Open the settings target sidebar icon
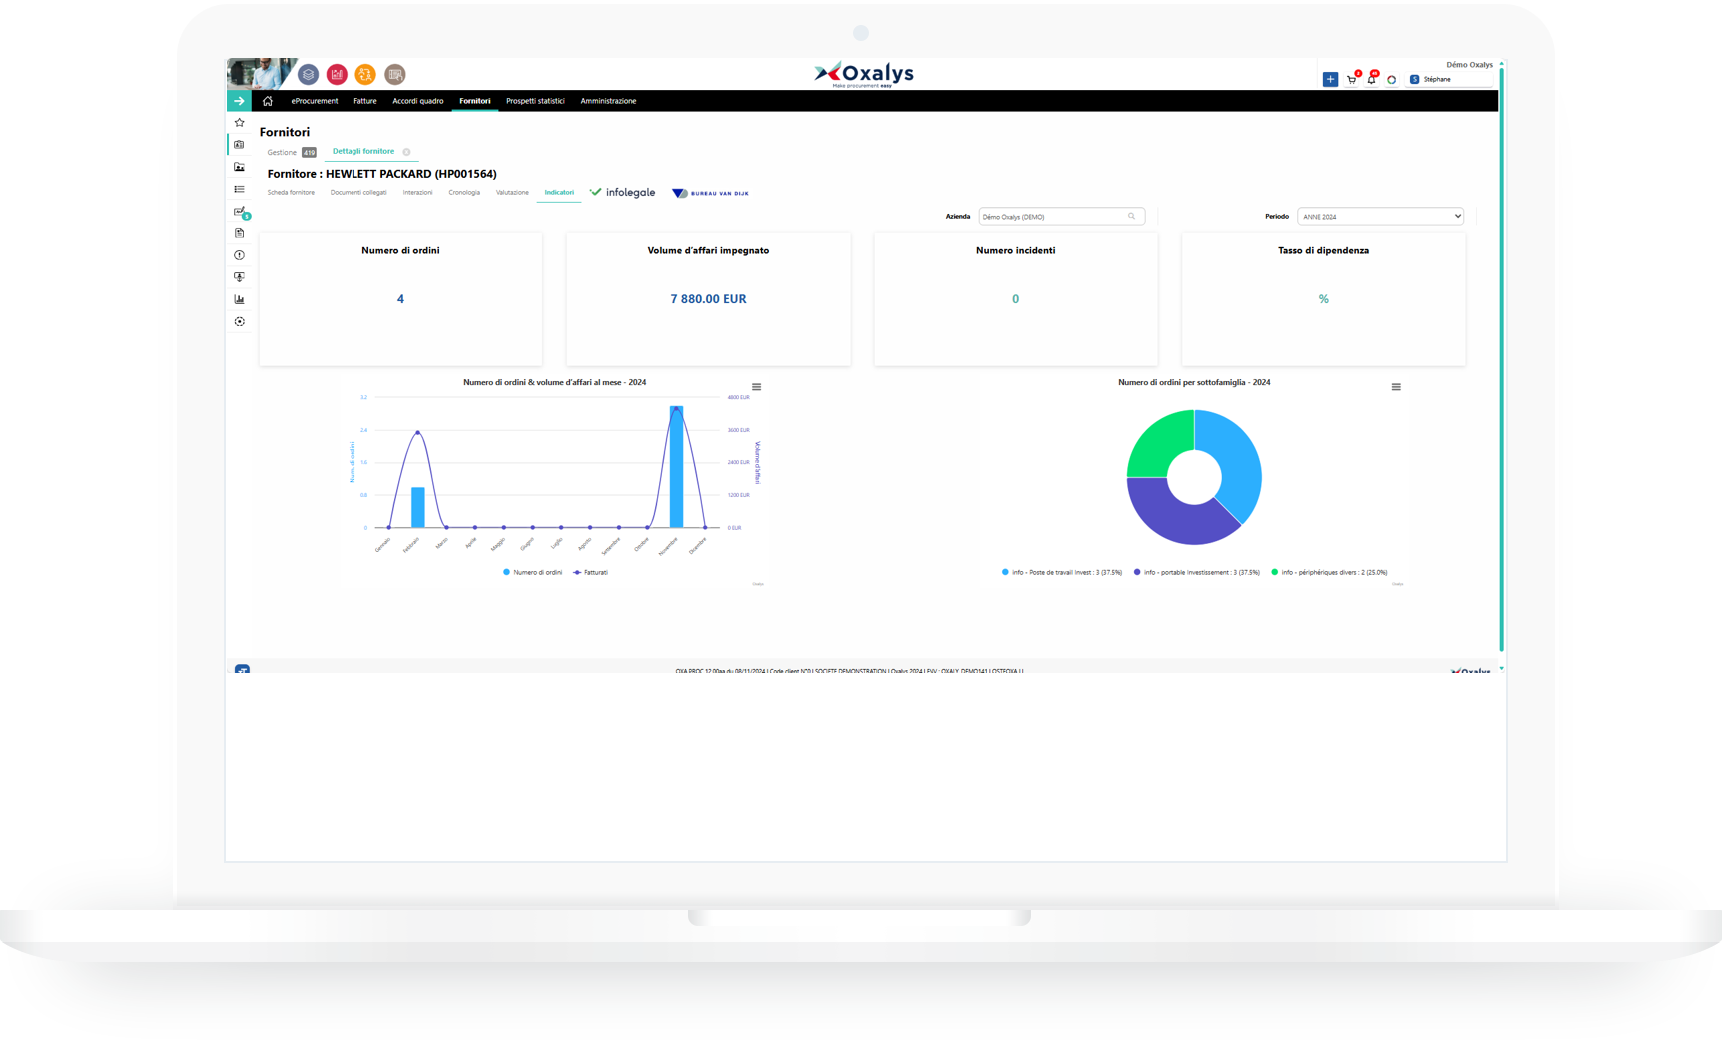The image size is (1722, 1040). [239, 322]
